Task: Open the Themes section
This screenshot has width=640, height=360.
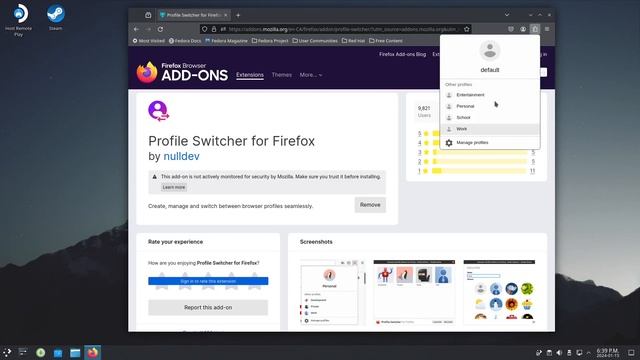Action: [282, 75]
